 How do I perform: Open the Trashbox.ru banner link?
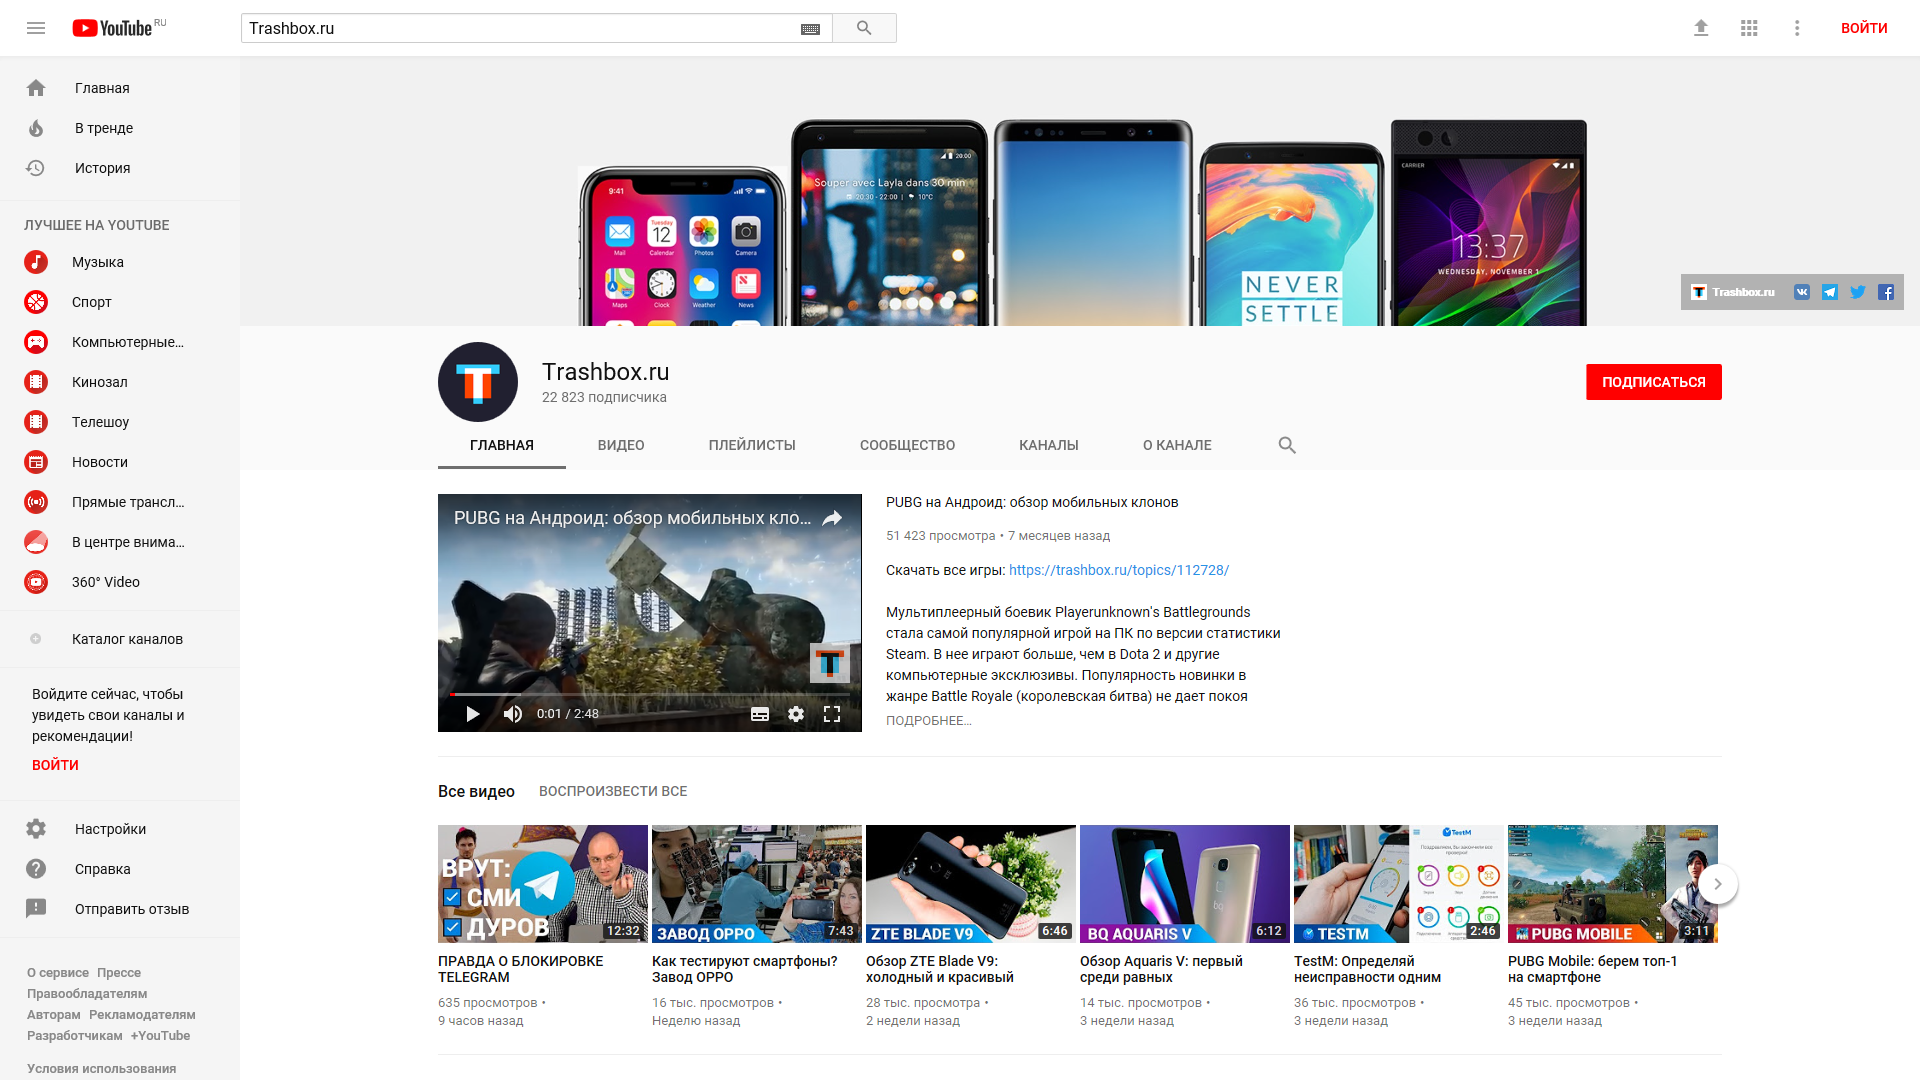coord(1733,292)
